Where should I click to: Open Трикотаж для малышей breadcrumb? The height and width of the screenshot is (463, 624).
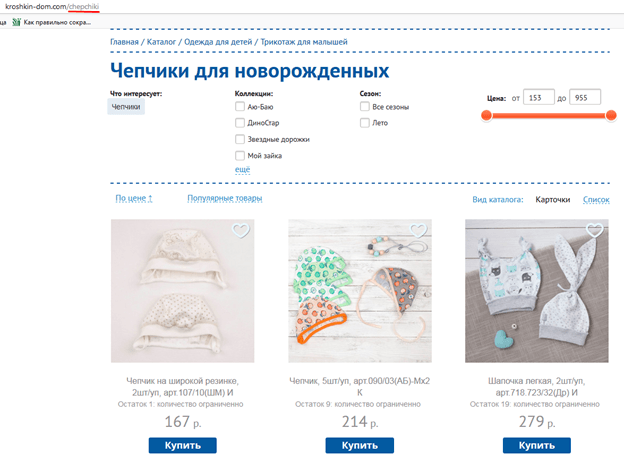coord(304,42)
